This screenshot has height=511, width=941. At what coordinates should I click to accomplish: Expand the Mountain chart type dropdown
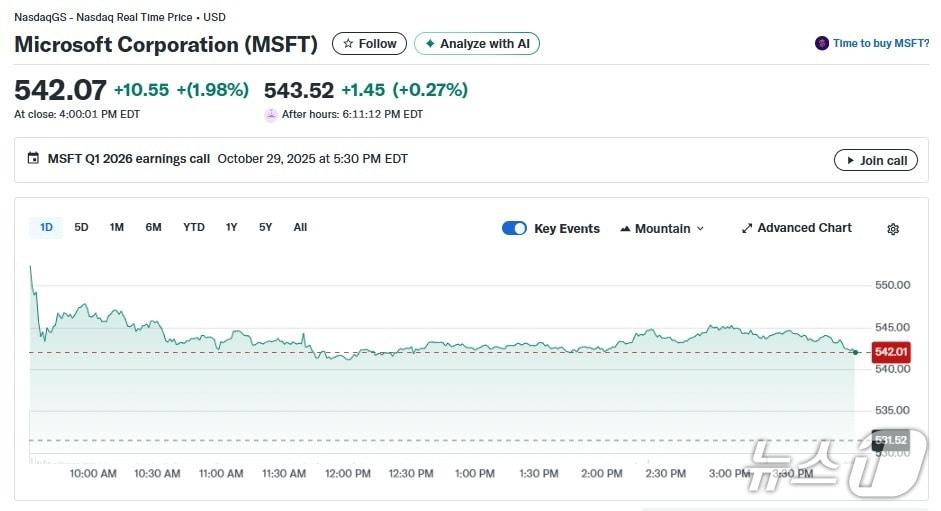(662, 229)
